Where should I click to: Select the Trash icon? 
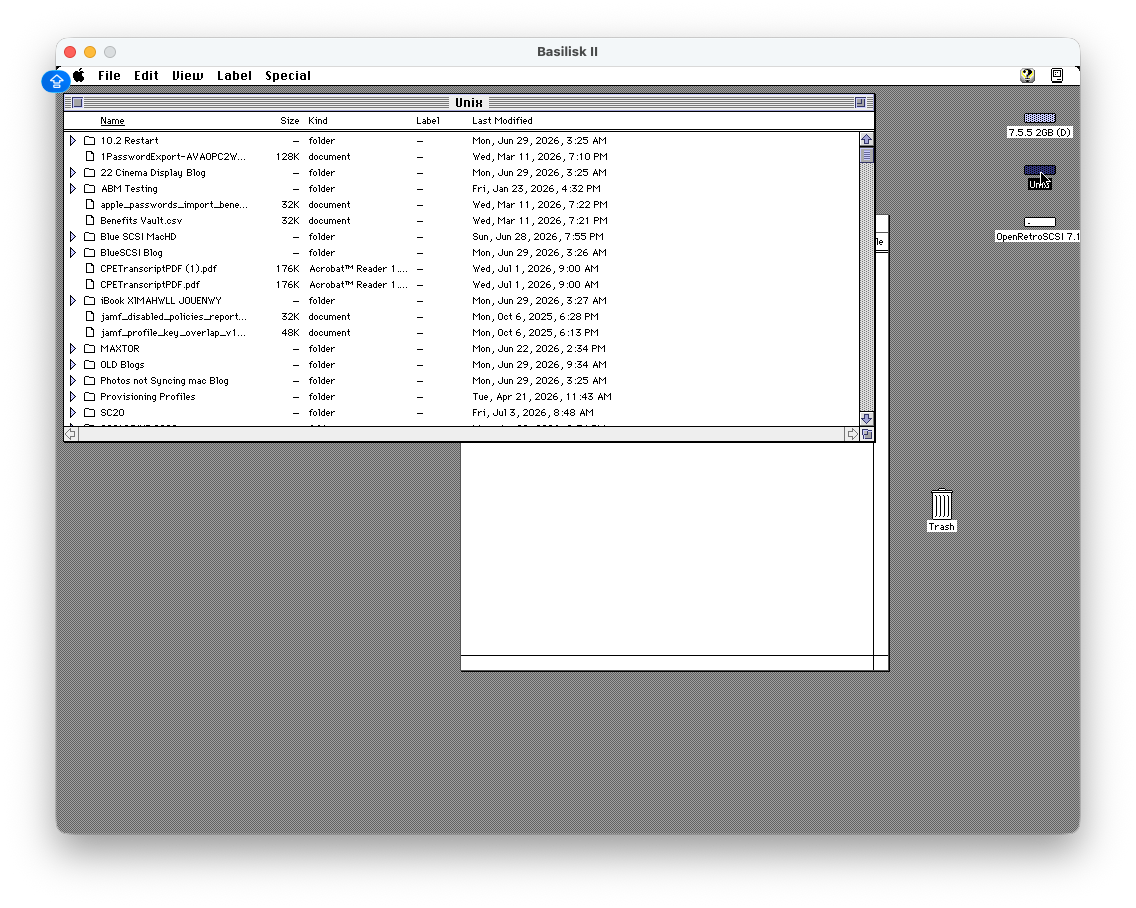click(942, 504)
